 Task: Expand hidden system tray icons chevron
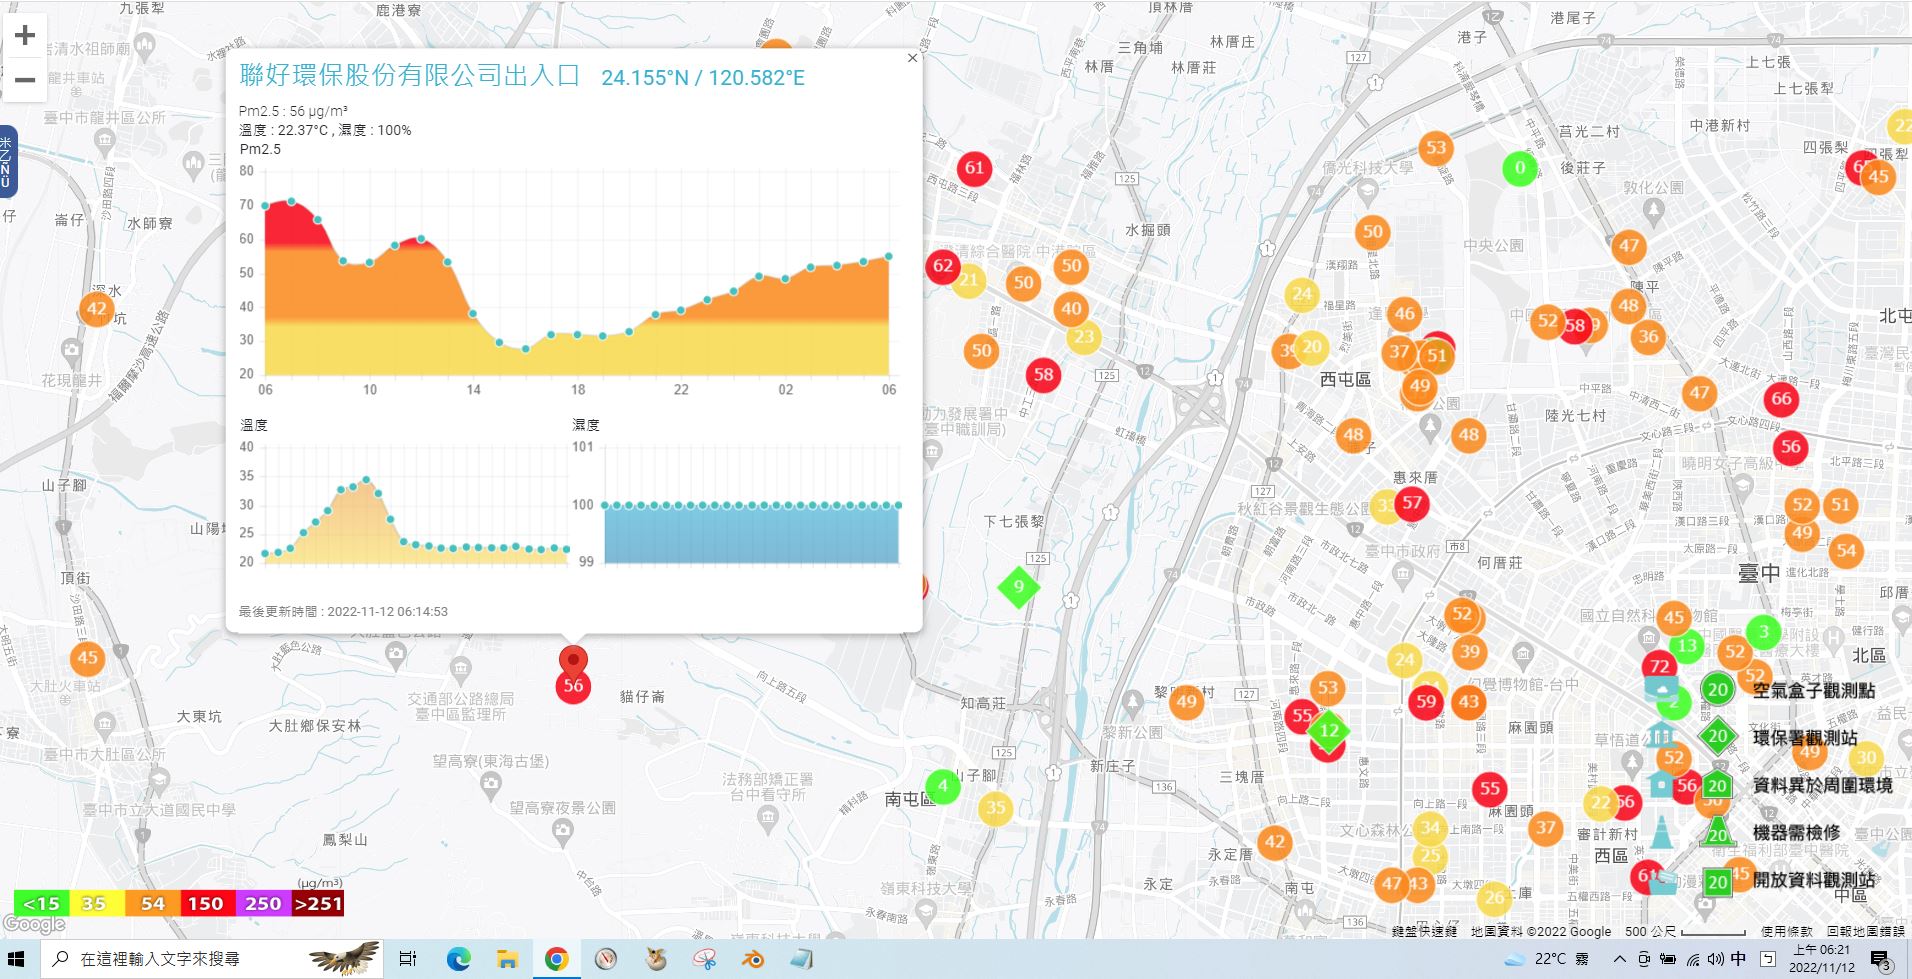click(1619, 959)
